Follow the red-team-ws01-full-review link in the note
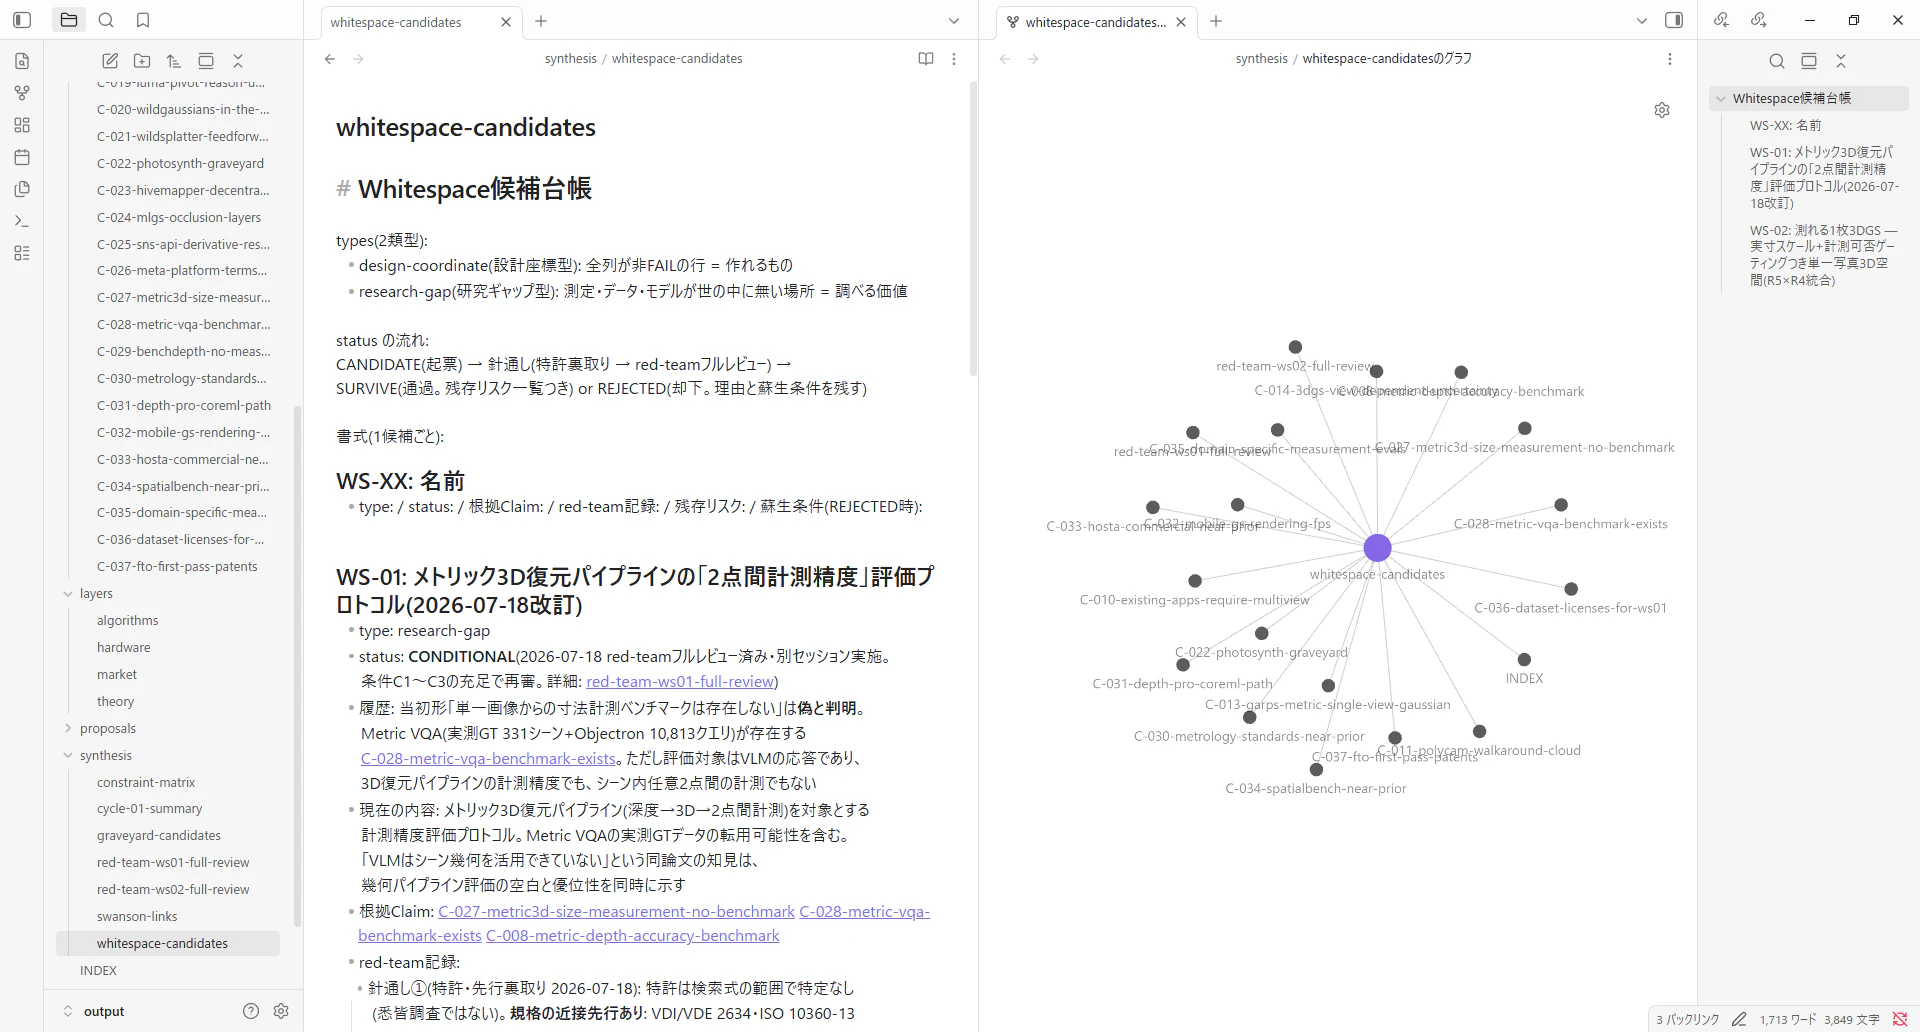This screenshot has width=1920, height=1032. [x=680, y=681]
